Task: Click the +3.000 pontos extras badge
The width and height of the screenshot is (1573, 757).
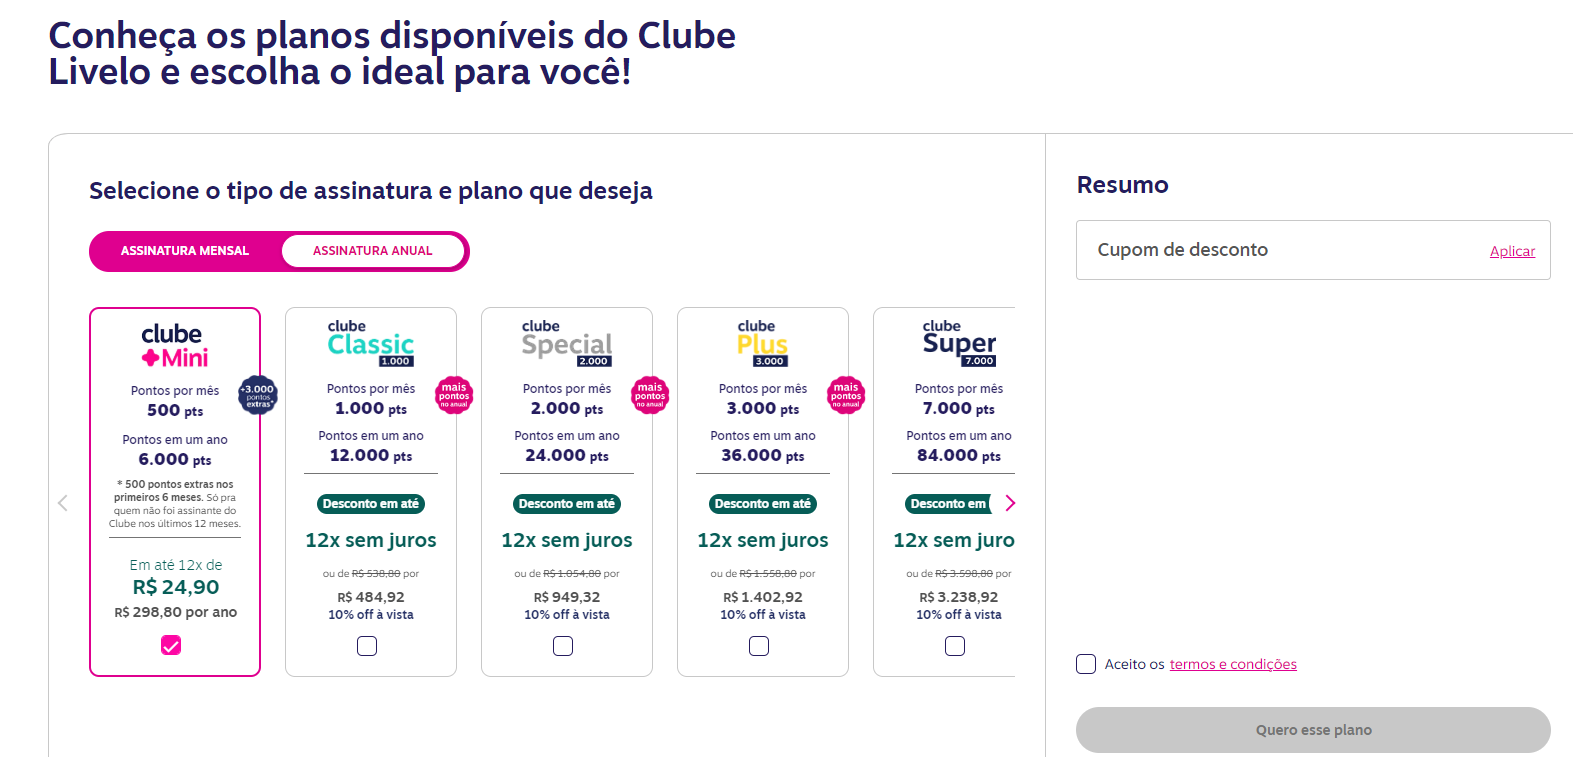Action: [x=258, y=395]
